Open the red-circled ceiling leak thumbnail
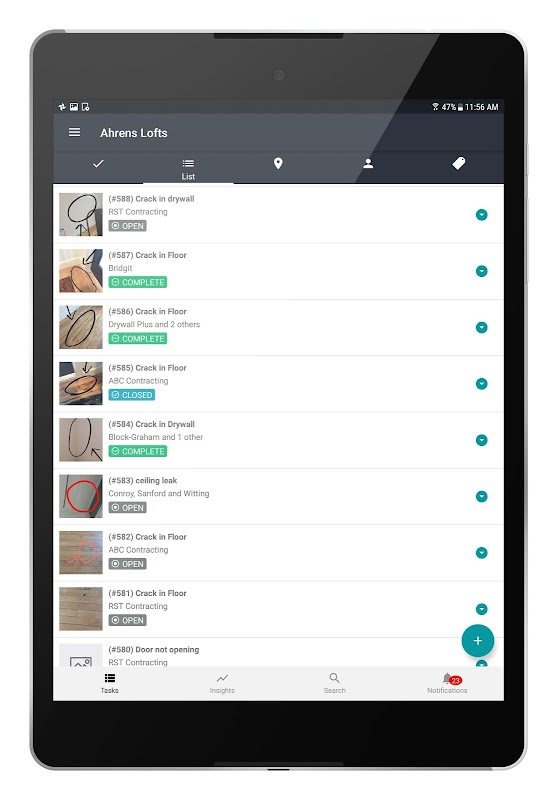 click(x=81, y=496)
